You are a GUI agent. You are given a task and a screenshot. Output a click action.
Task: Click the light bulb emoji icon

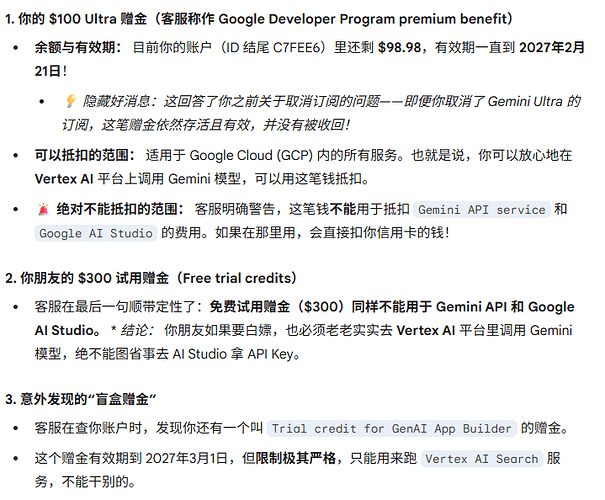[70, 101]
